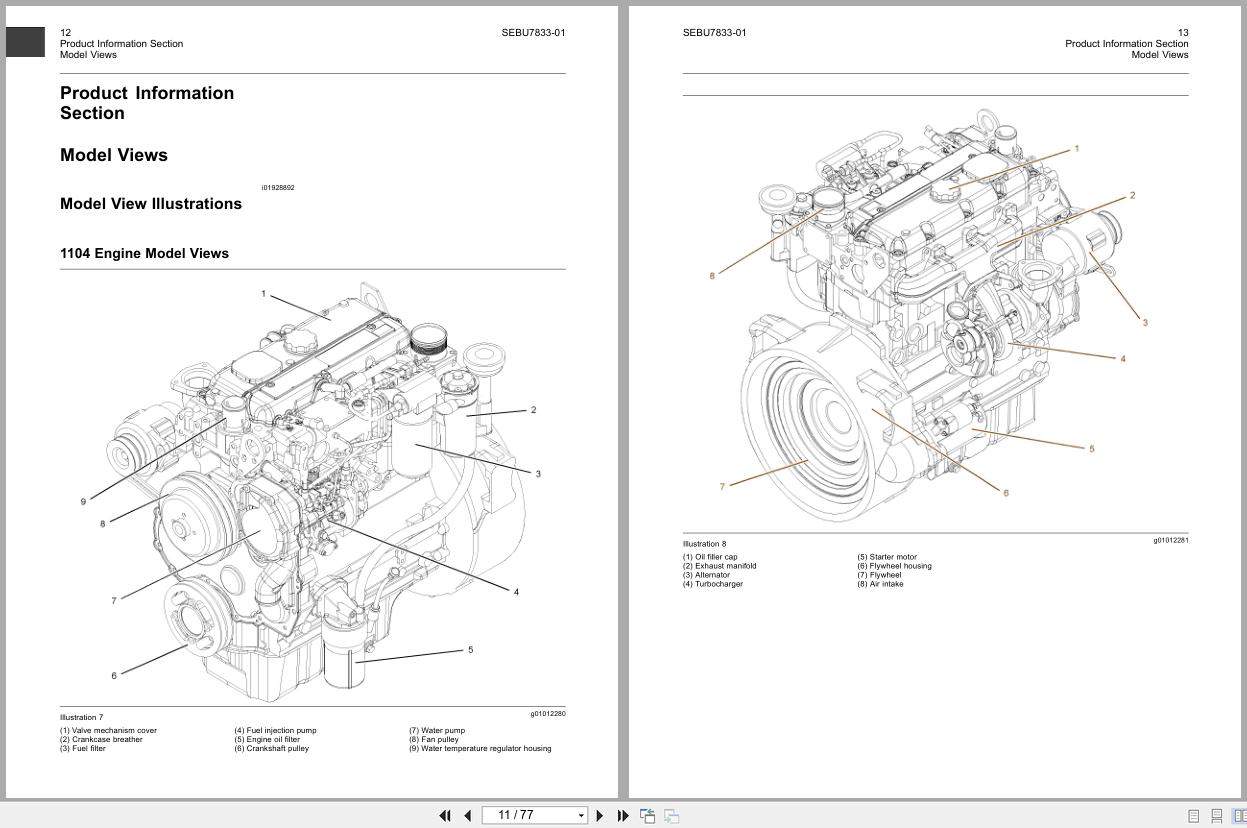Click the '1104 Engine Model Views' heading
Screen dimensions: 1247x828
click(x=144, y=253)
